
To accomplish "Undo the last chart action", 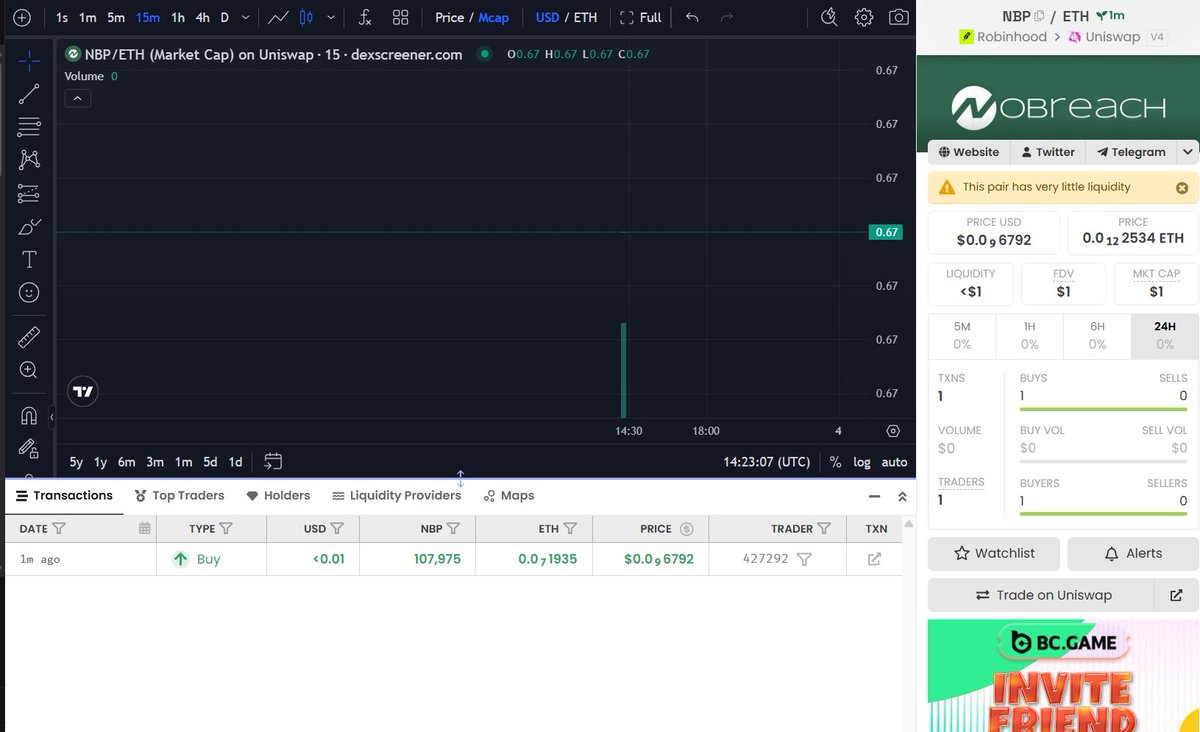I will click(x=692, y=17).
